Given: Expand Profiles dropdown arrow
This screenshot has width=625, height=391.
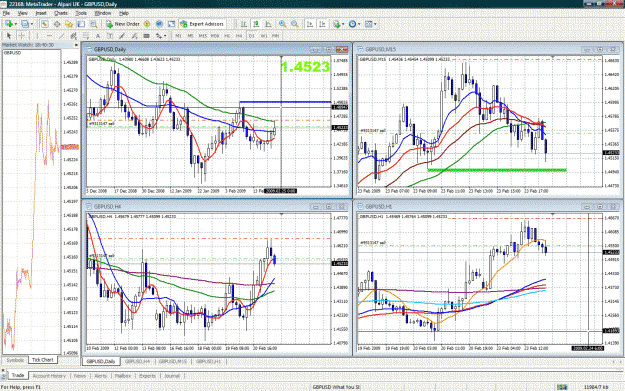Looking at the screenshot, I should coord(32,24).
